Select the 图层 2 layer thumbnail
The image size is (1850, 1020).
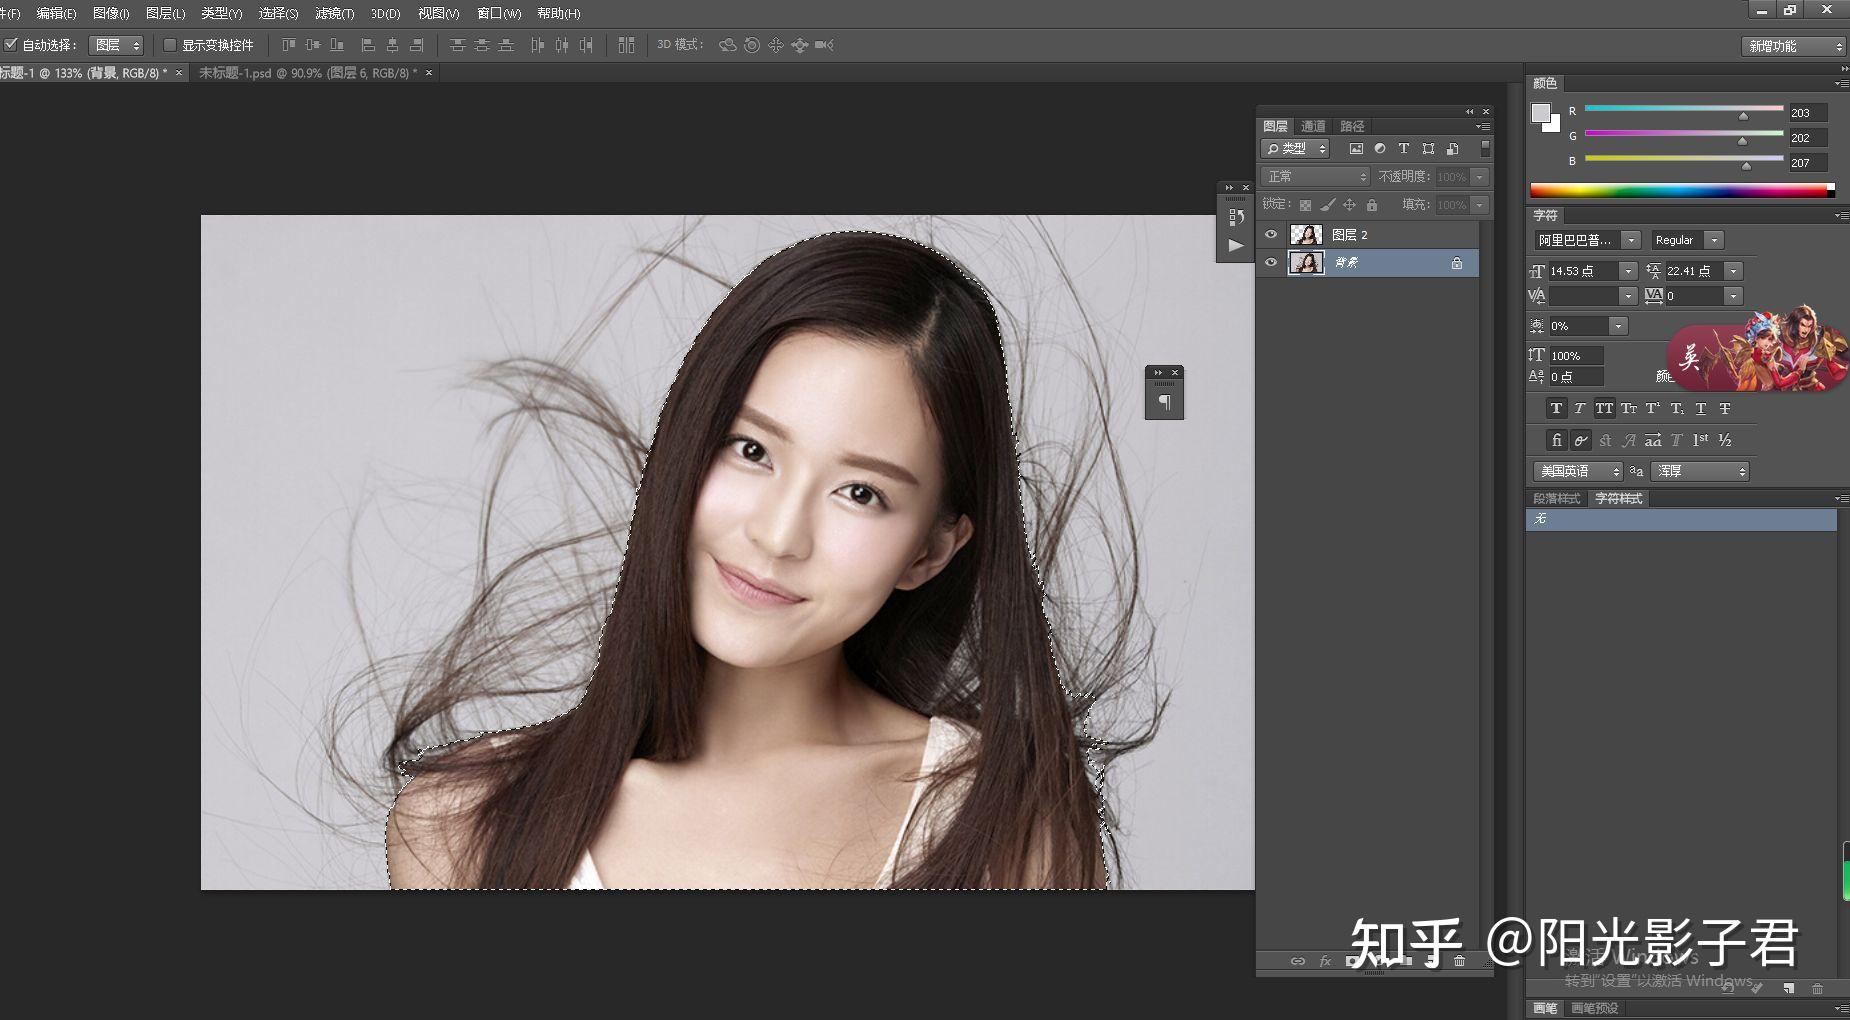point(1306,235)
